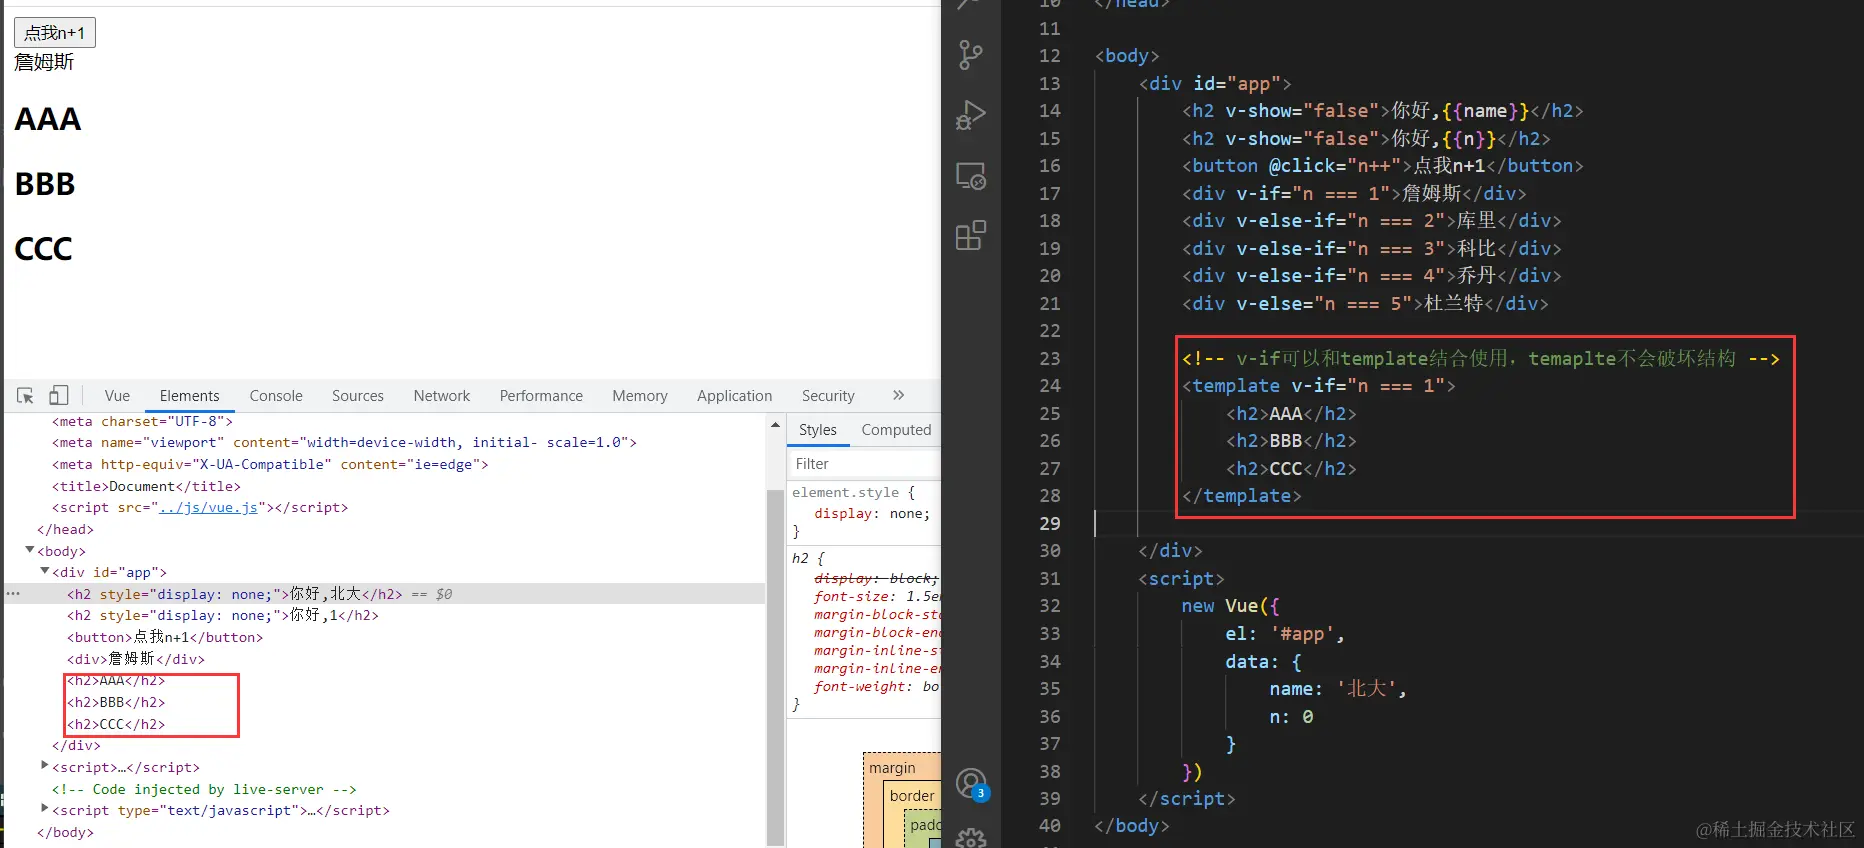Select the inspect element picker icon
The width and height of the screenshot is (1864, 848).
[x=26, y=396]
